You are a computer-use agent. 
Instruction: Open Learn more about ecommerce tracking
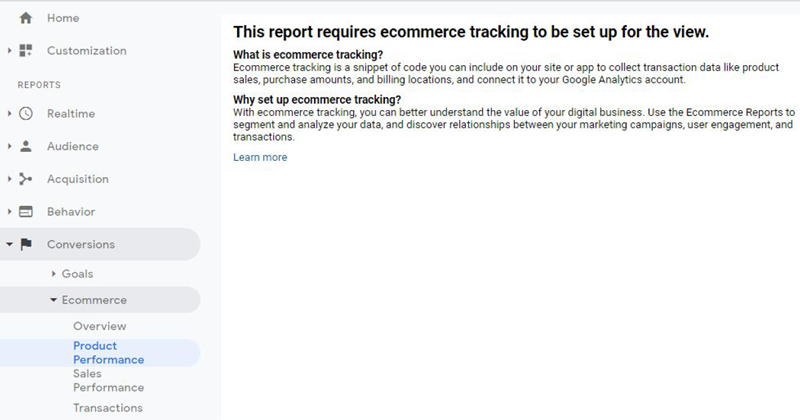260,157
